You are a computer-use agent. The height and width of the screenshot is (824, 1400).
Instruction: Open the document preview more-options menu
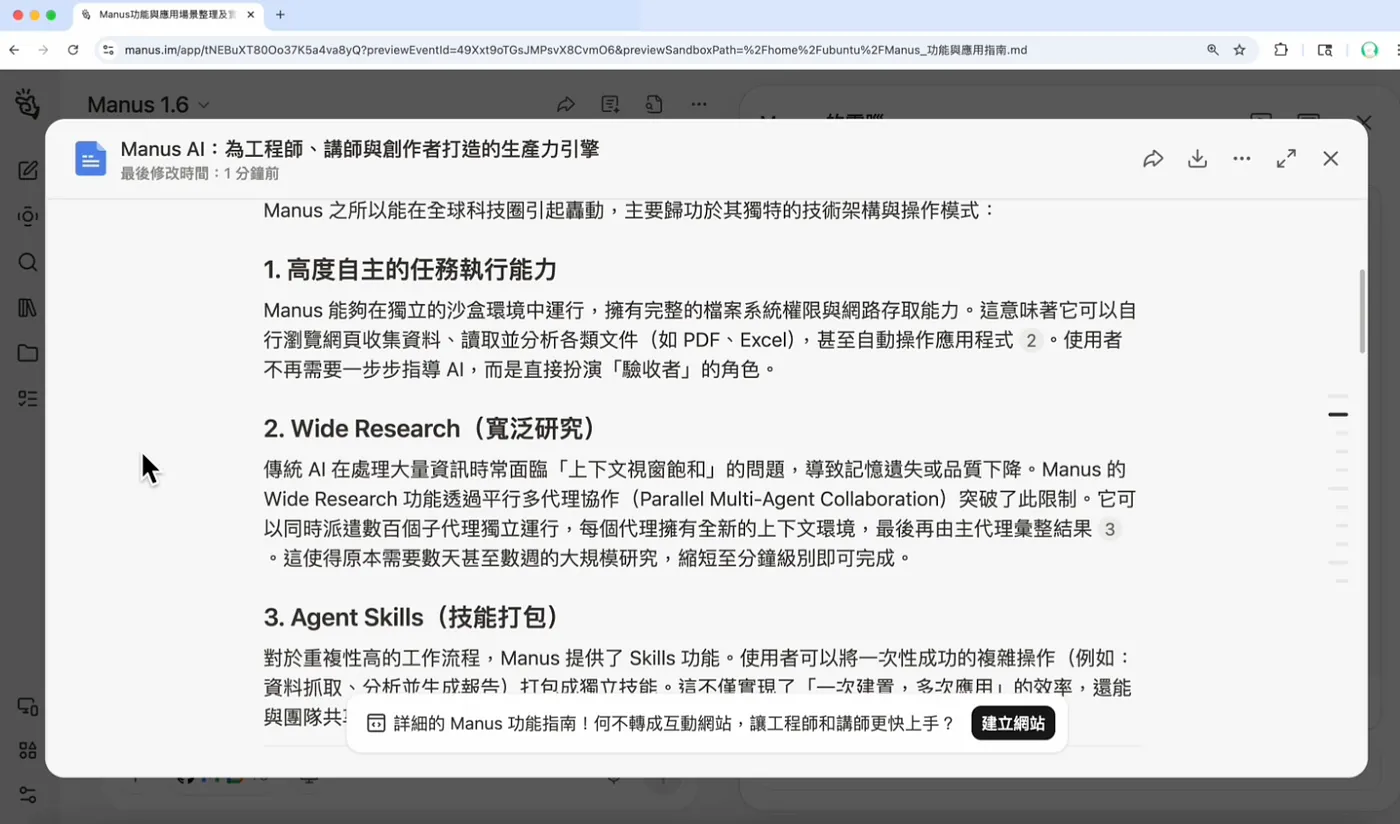[1242, 159]
